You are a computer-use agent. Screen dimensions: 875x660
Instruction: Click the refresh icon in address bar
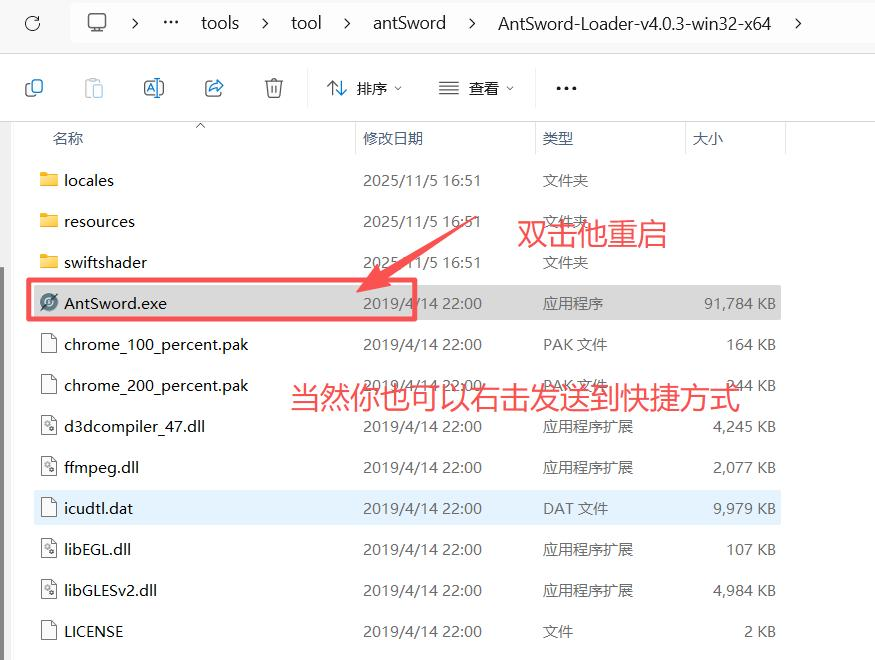click(x=32, y=23)
